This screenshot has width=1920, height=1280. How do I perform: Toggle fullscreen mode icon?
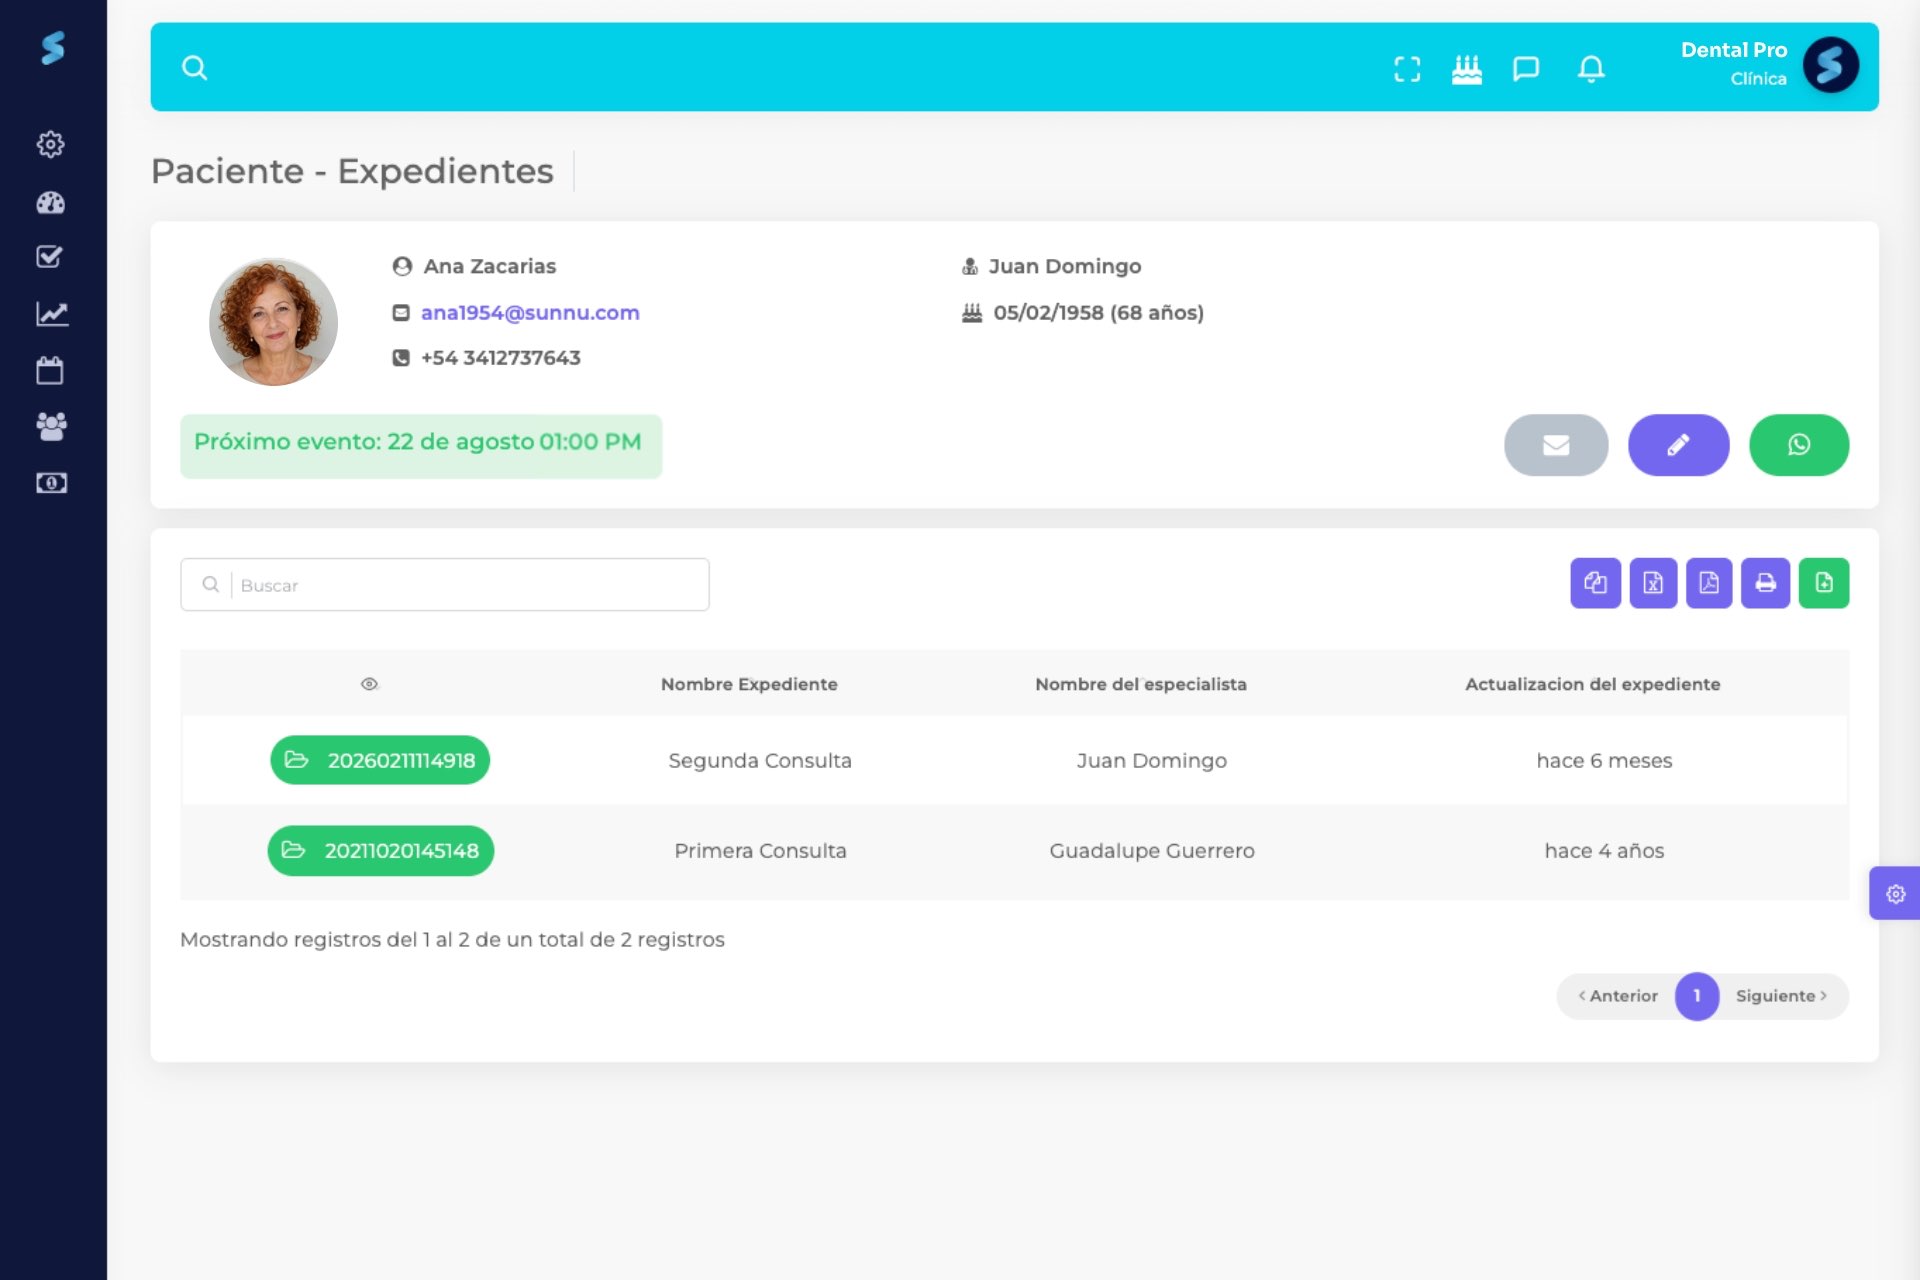click(x=1407, y=69)
